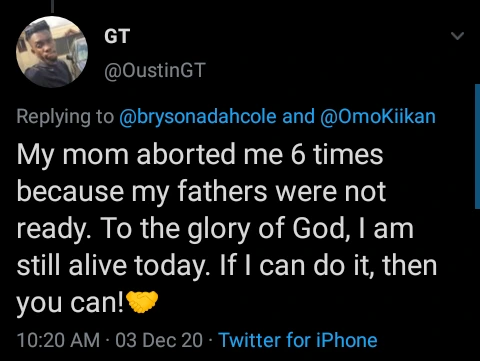Image resolution: width=480 pixels, height=361 pixels.
Task: Click the handshake emoji in the tweet
Action: point(142,302)
